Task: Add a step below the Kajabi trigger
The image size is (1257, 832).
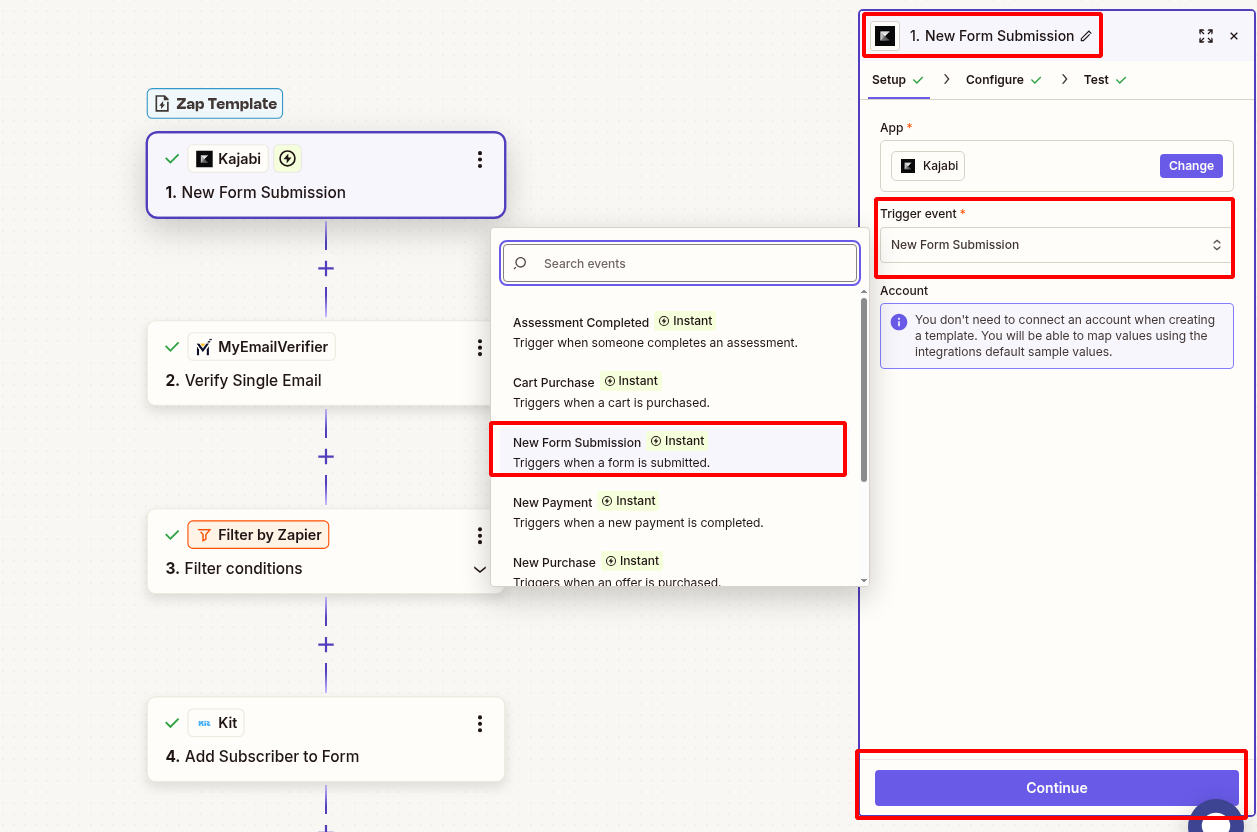Action: [x=326, y=268]
